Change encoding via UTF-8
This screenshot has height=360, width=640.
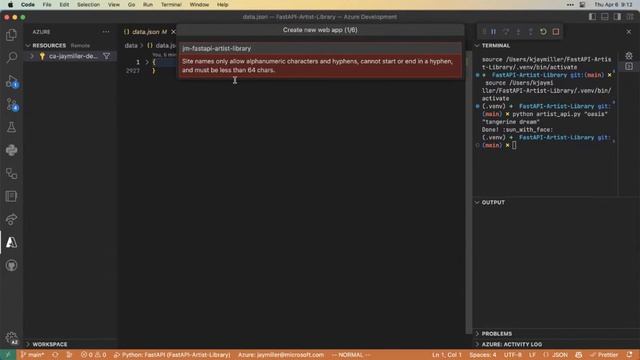(513, 355)
